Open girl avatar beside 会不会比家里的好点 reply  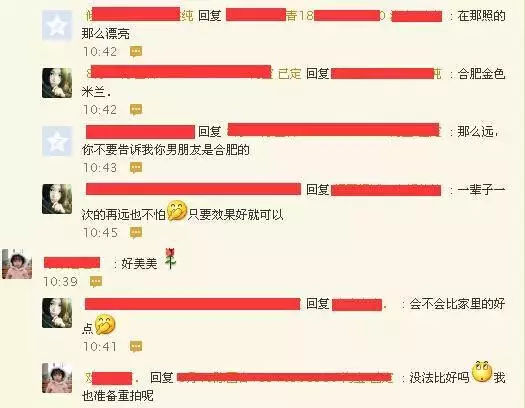click(57, 313)
